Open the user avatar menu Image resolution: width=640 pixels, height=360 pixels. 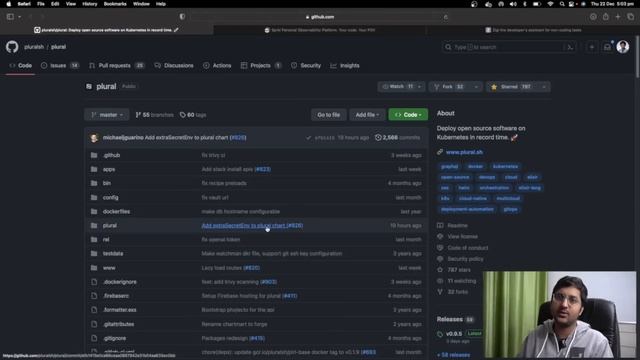pyautogui.click(x=622, y=47)
